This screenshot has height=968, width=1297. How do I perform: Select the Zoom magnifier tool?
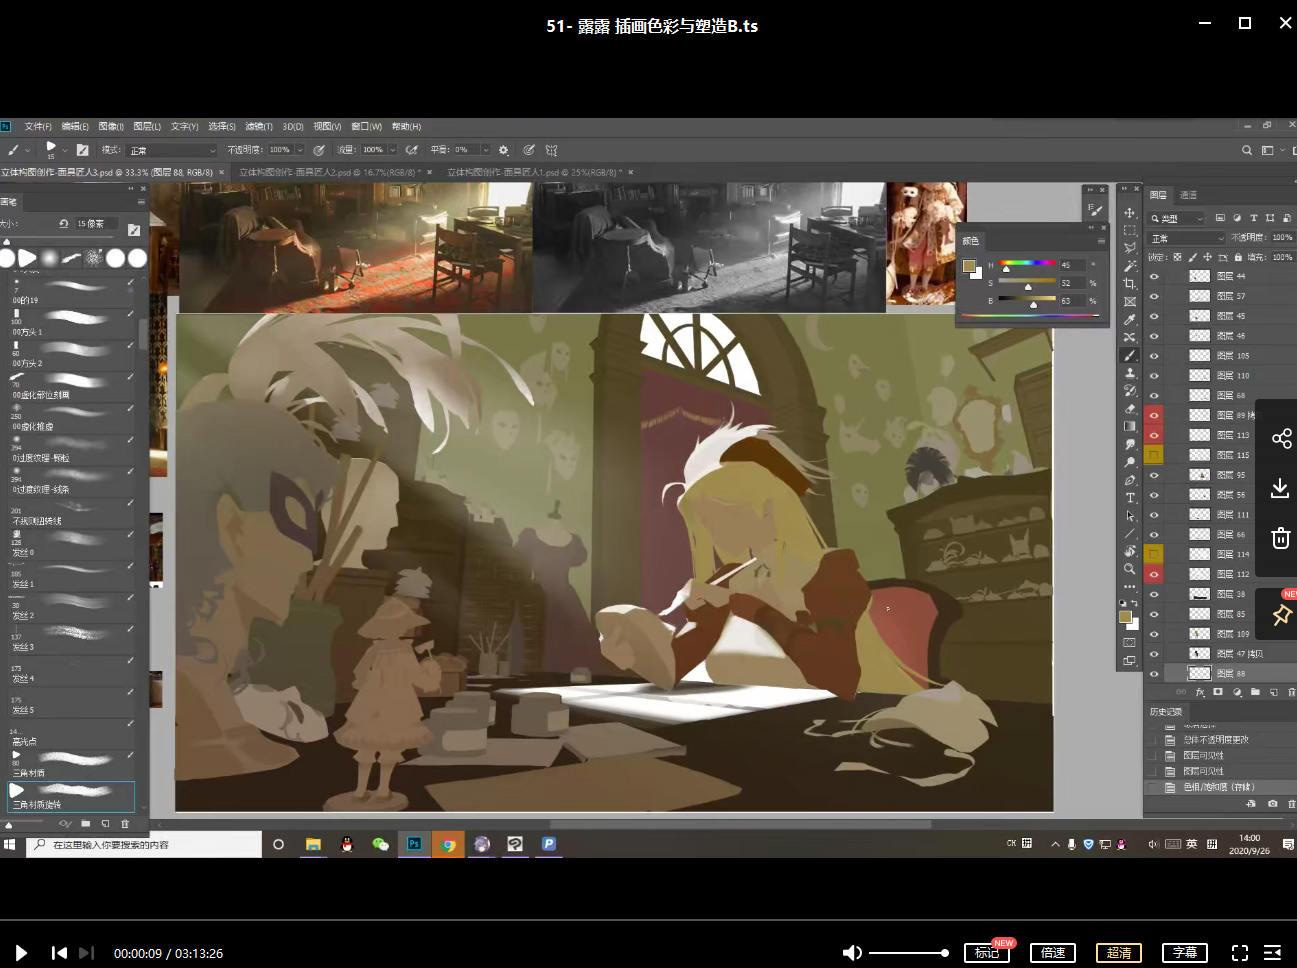[1130, 569]
